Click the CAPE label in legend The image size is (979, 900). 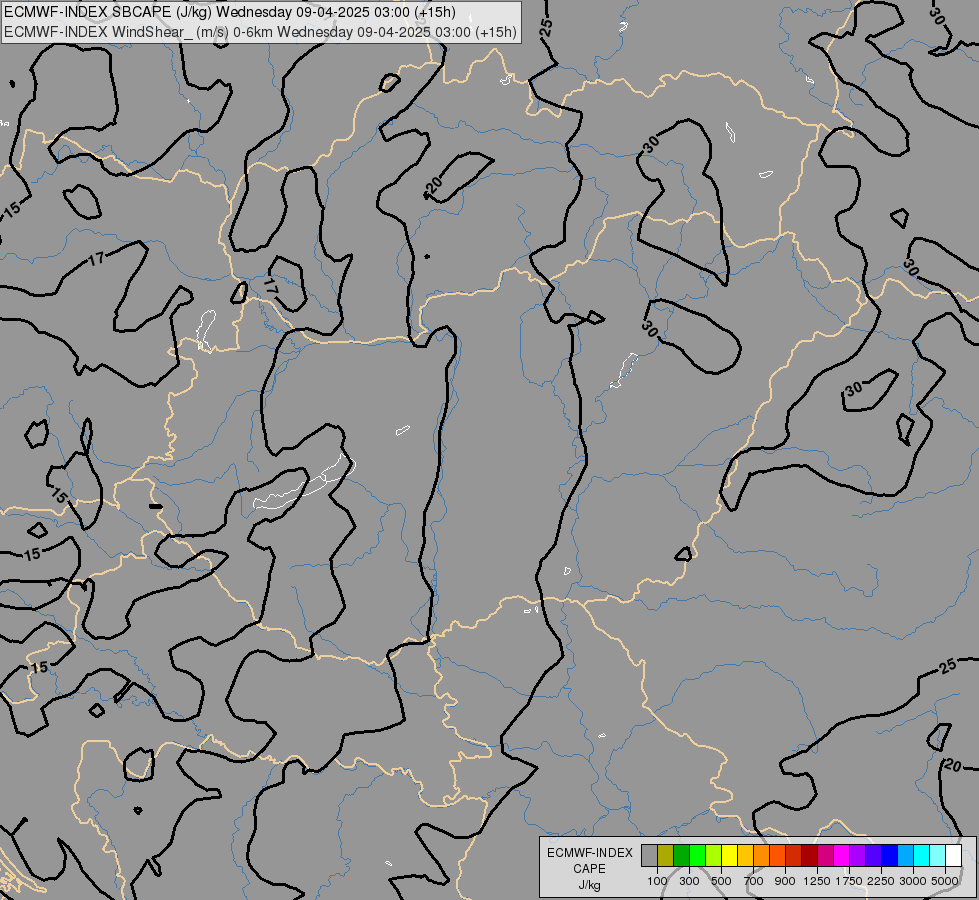pyautogui.click(x=589, y=869)
